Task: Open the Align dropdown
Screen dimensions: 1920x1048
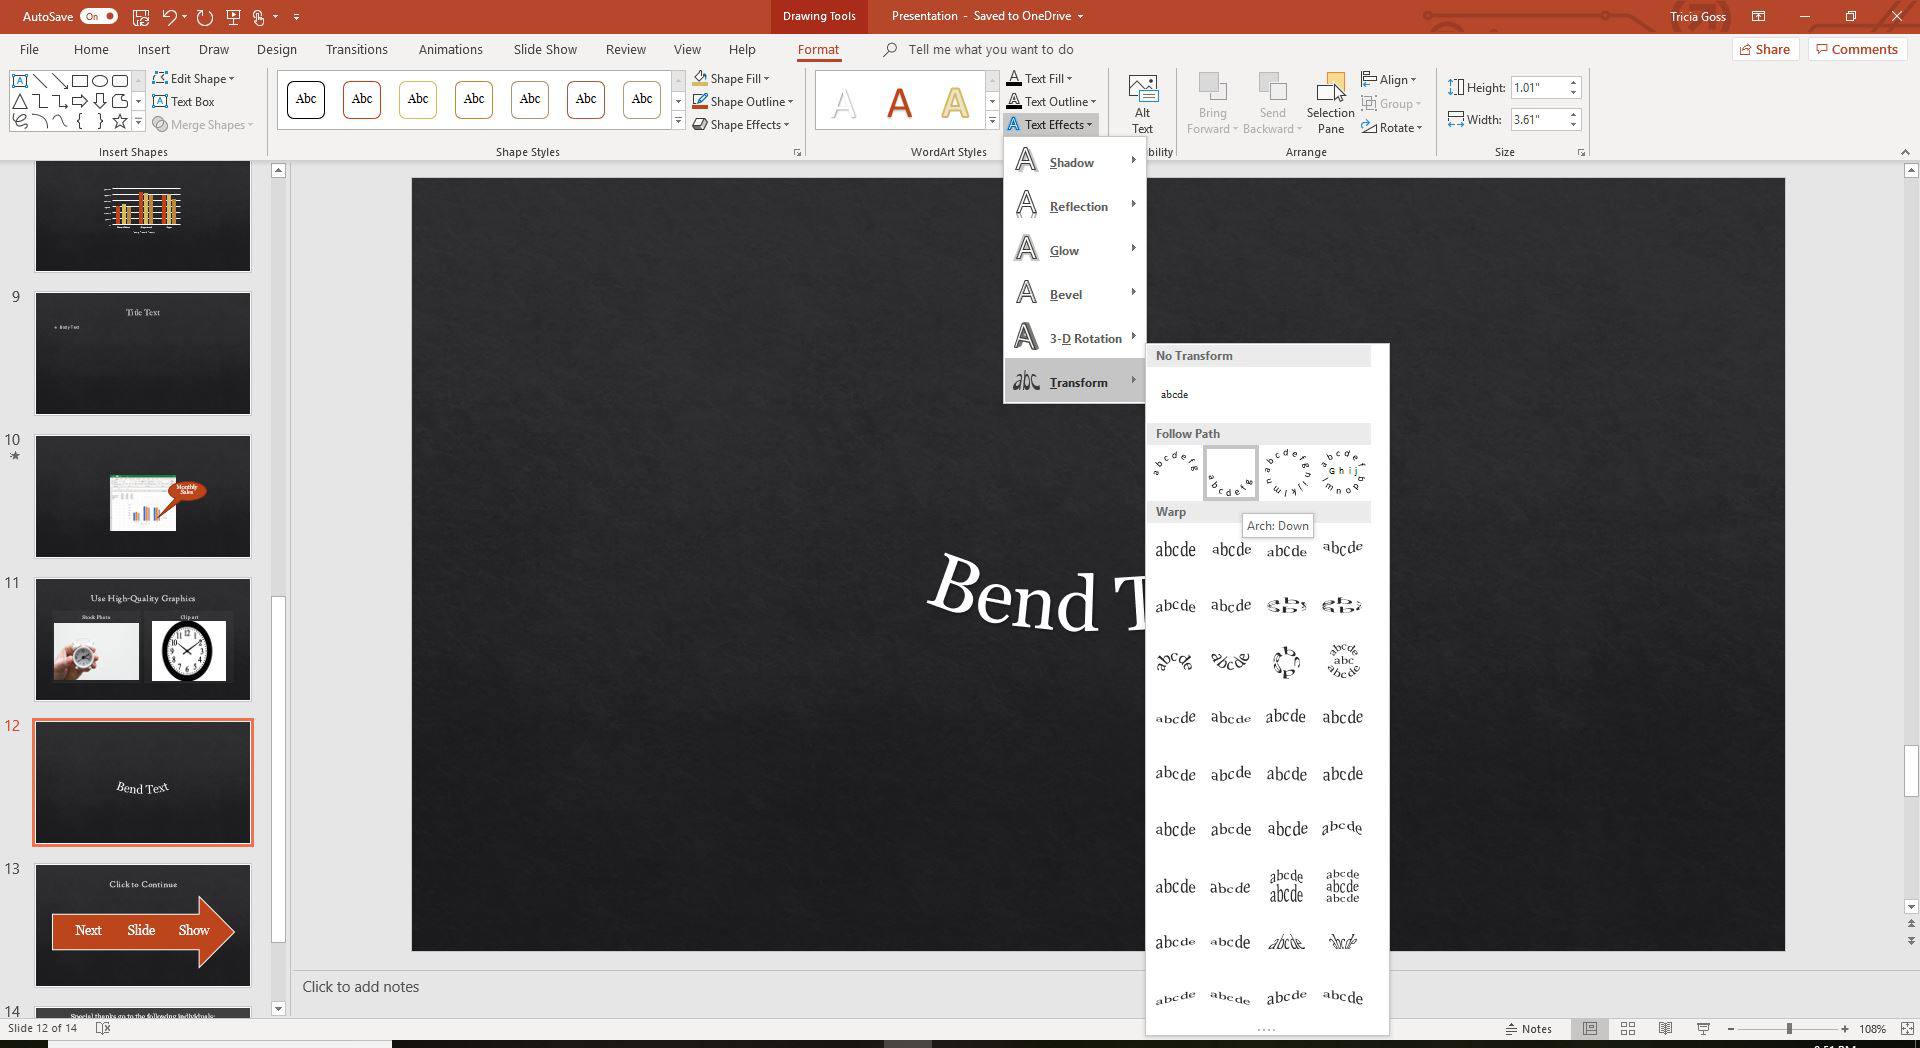Action: pos(1389,79)
